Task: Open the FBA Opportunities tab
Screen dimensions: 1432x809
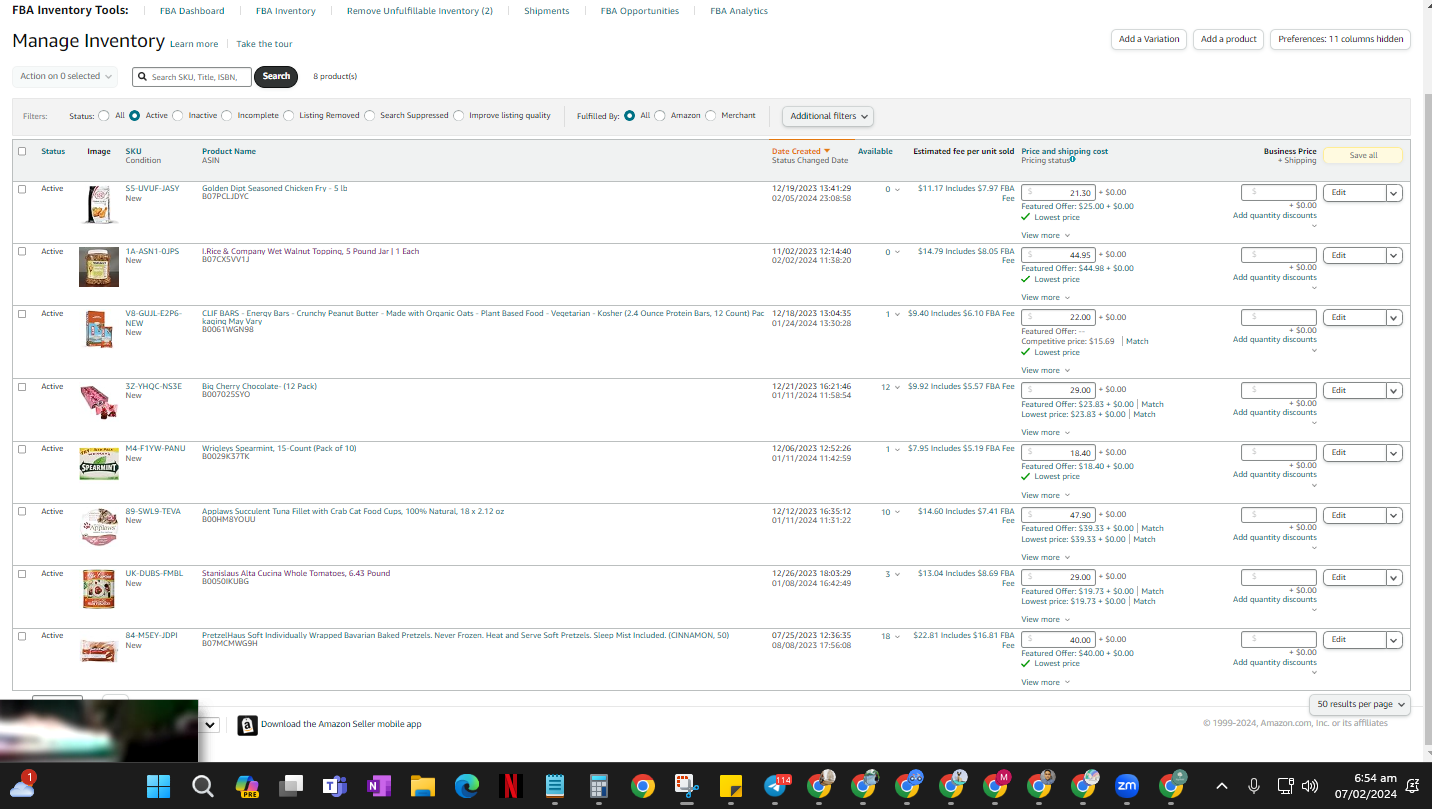Action: pyautogui.click(x=640, y=11)
